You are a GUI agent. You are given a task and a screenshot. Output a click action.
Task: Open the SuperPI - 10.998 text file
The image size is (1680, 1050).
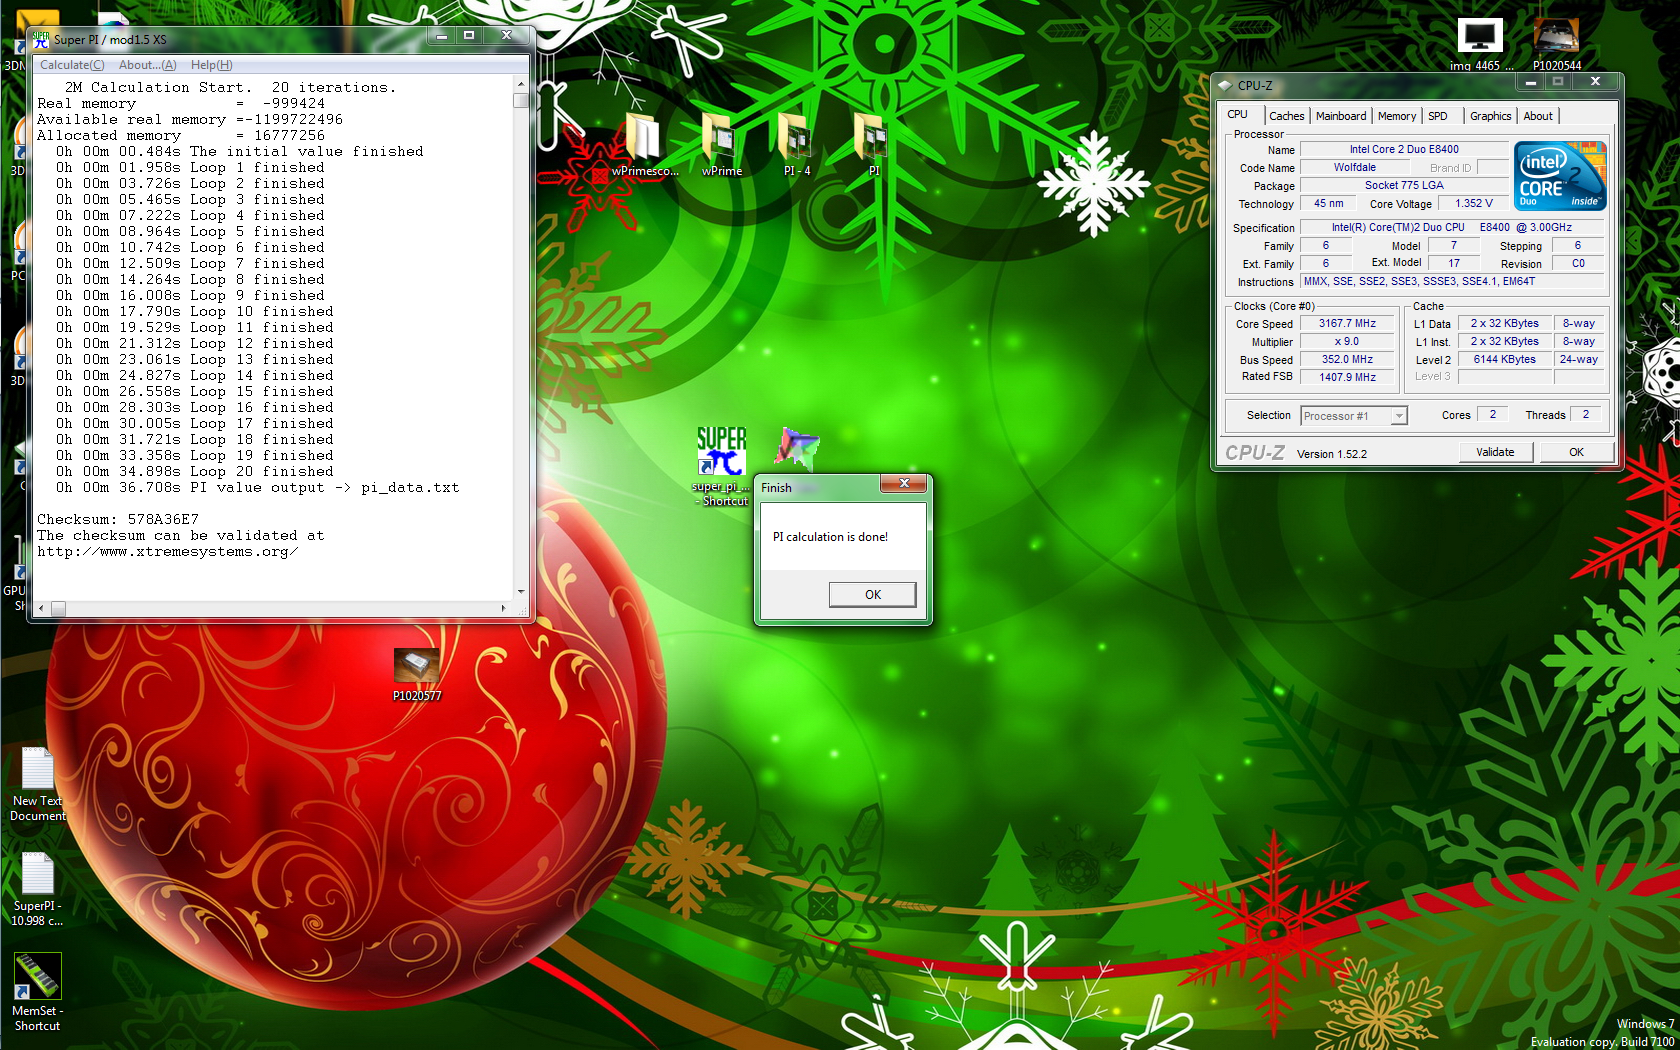pos(37,888)
